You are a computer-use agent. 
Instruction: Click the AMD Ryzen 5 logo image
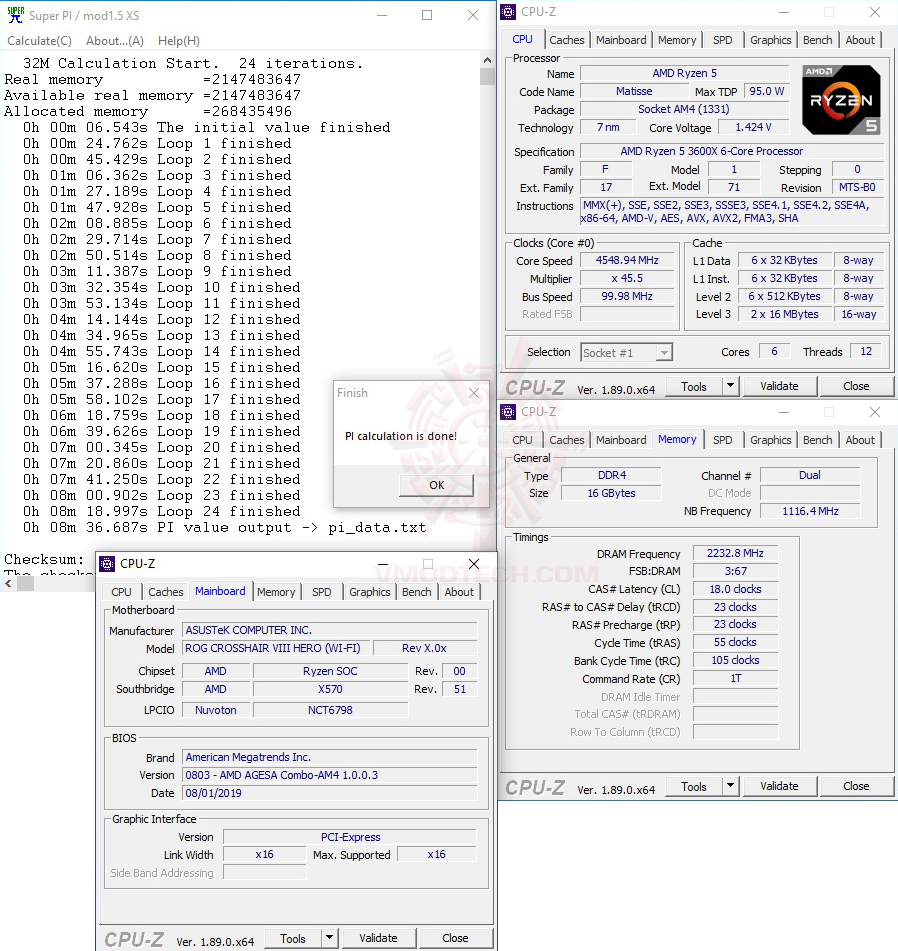pyautogui.click(x=841, y=100)
